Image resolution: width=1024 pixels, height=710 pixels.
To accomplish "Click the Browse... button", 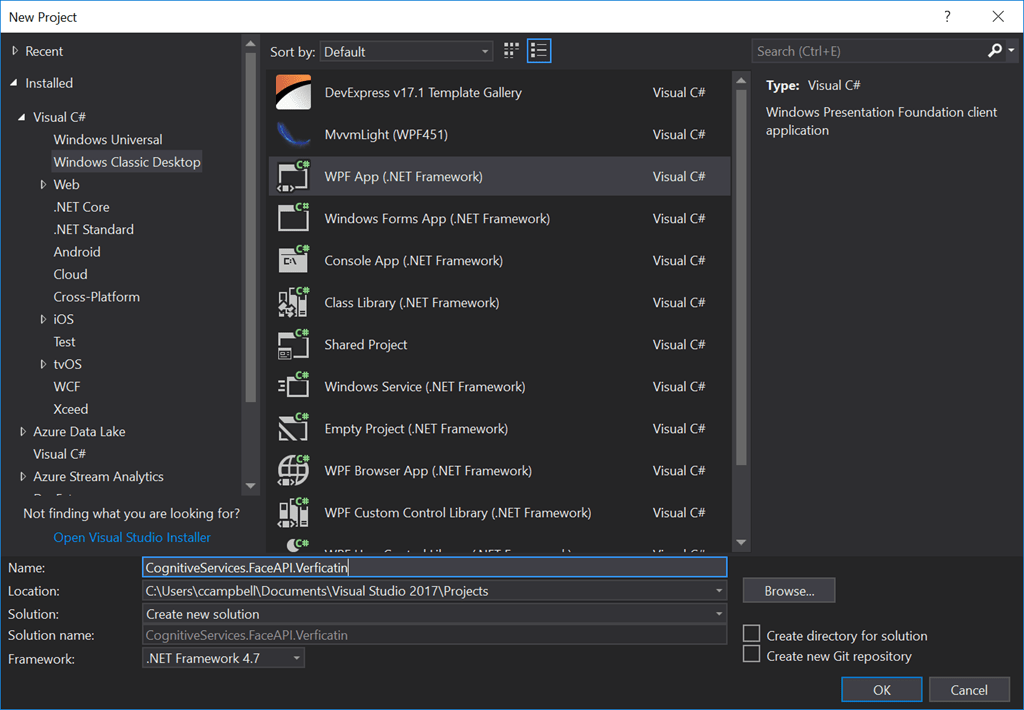I will tap(788, 591).
